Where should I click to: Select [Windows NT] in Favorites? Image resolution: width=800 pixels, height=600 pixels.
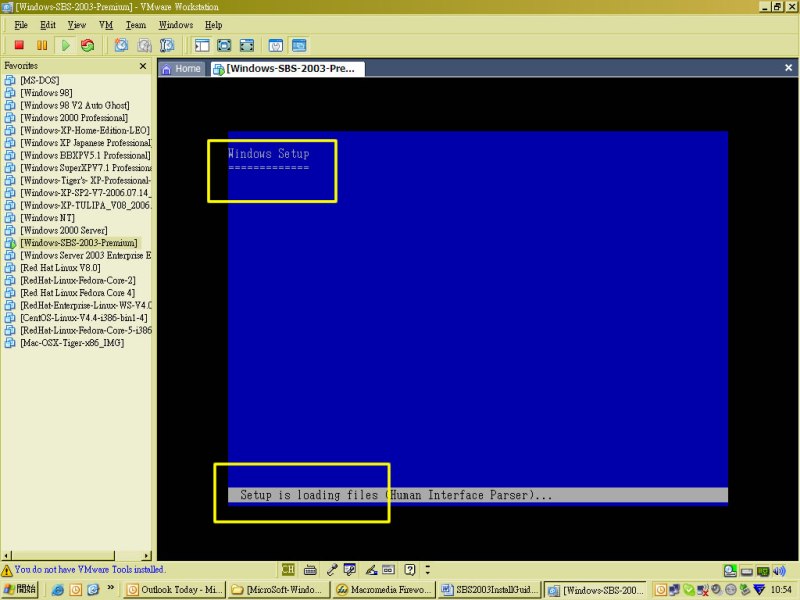click(47, 218)
